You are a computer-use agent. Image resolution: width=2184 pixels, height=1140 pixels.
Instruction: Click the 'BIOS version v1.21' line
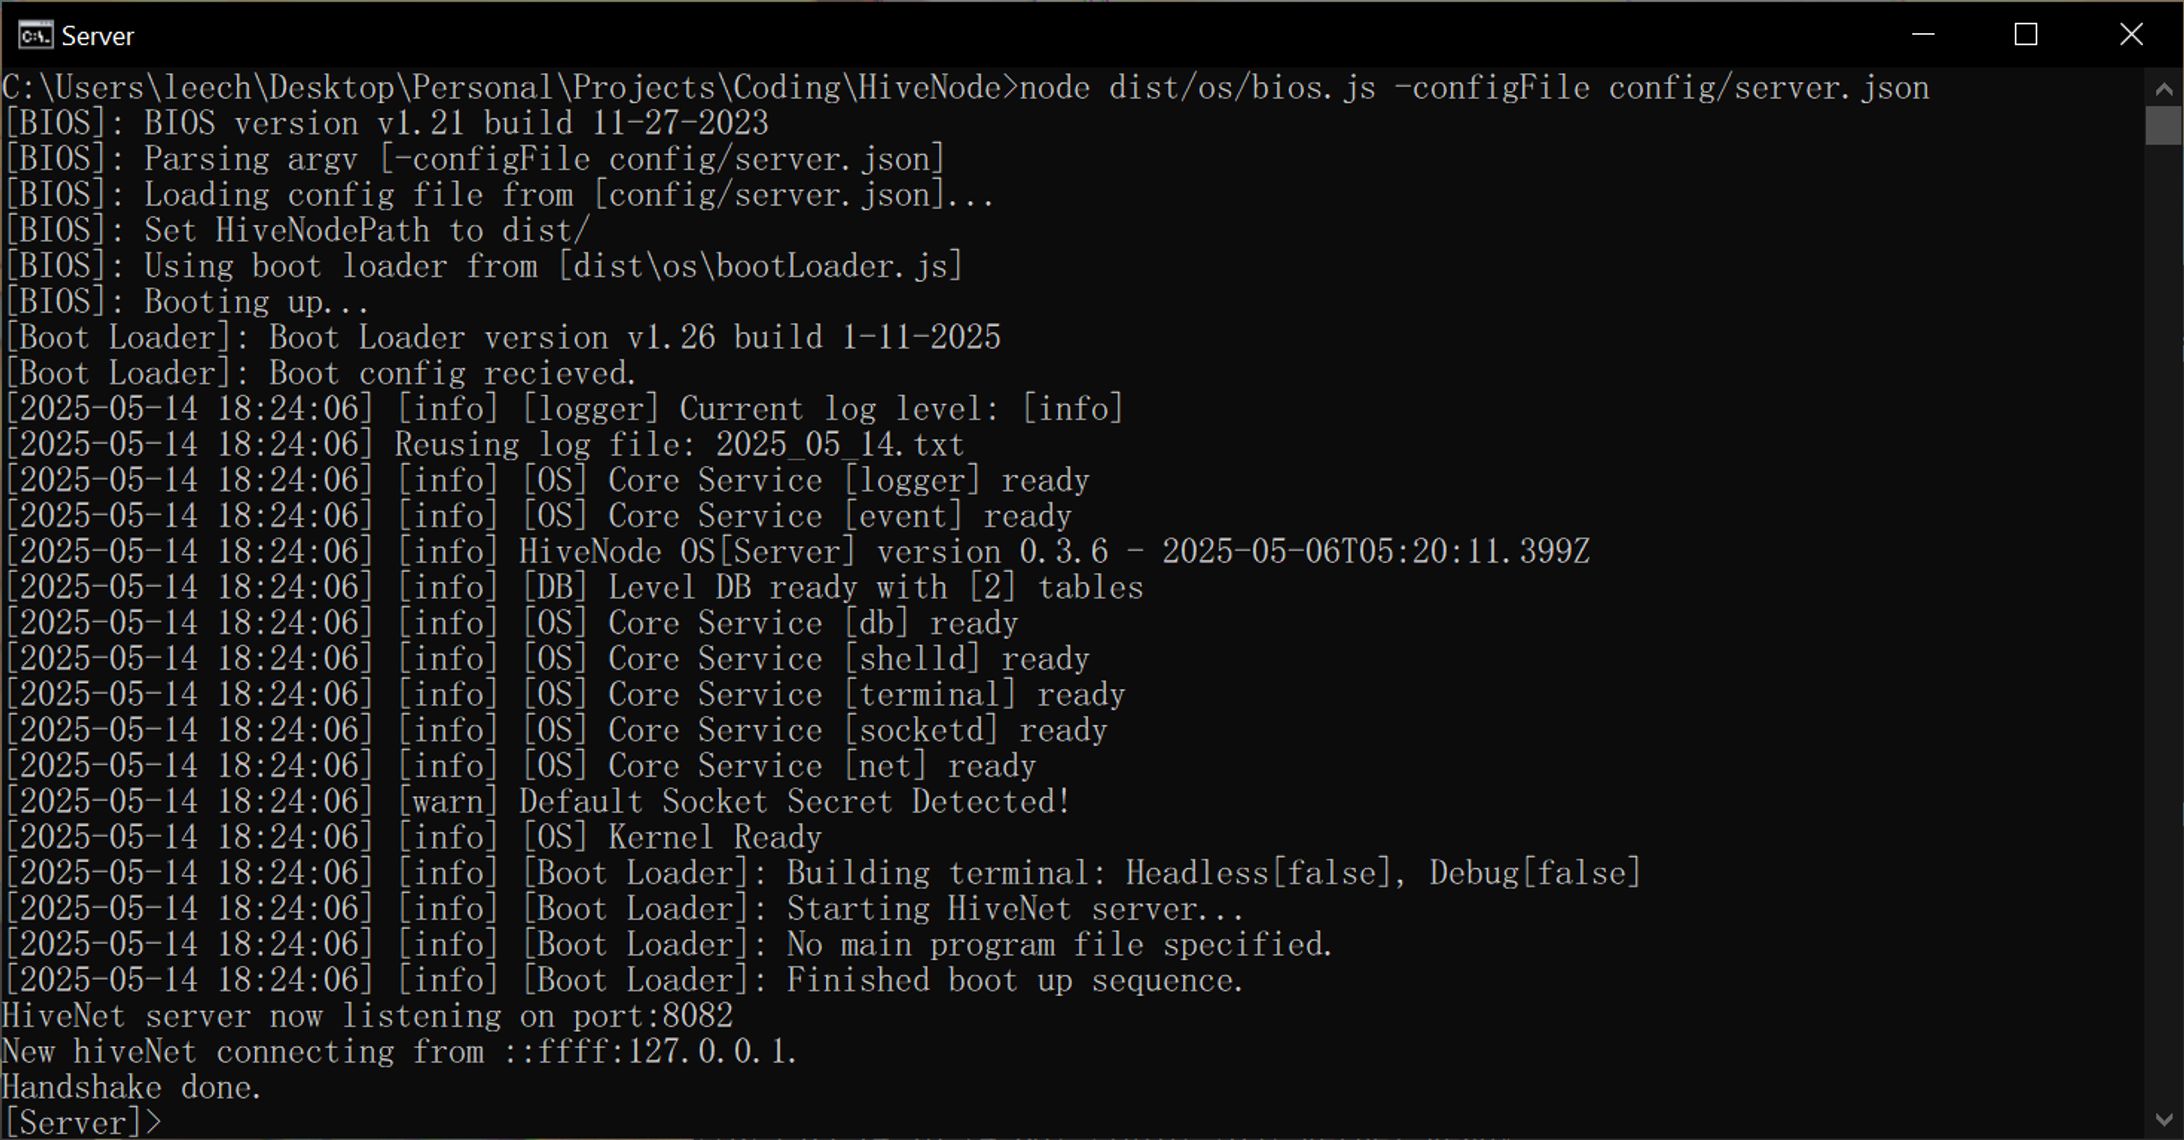point(387,123)
